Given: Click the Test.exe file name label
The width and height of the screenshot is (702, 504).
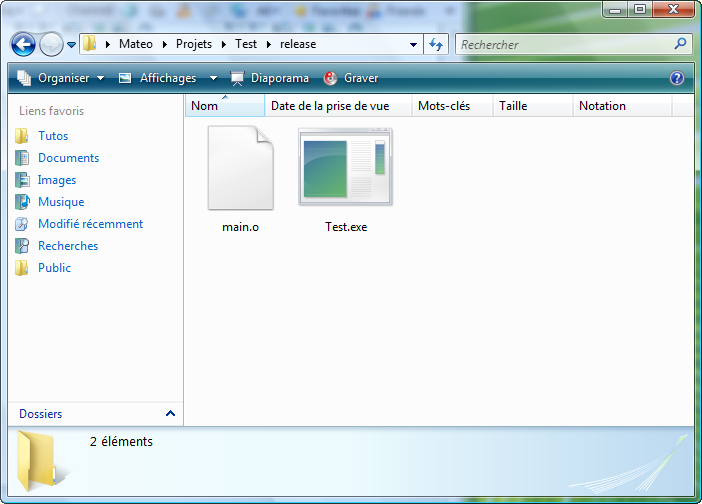Looking at the screenshot, I should (x=346, y=227).
